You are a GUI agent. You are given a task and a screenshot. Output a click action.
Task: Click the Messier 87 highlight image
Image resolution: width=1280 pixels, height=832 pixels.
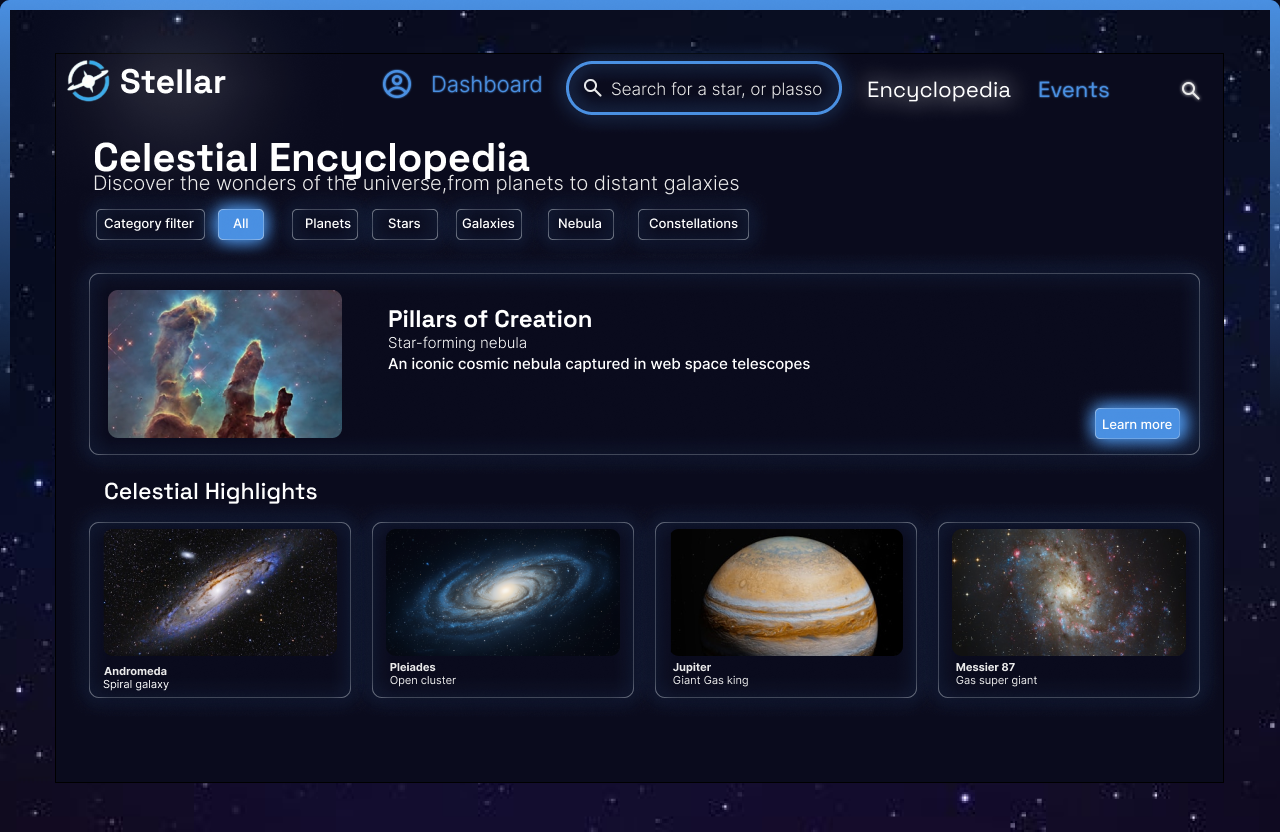pos(1068,592)
